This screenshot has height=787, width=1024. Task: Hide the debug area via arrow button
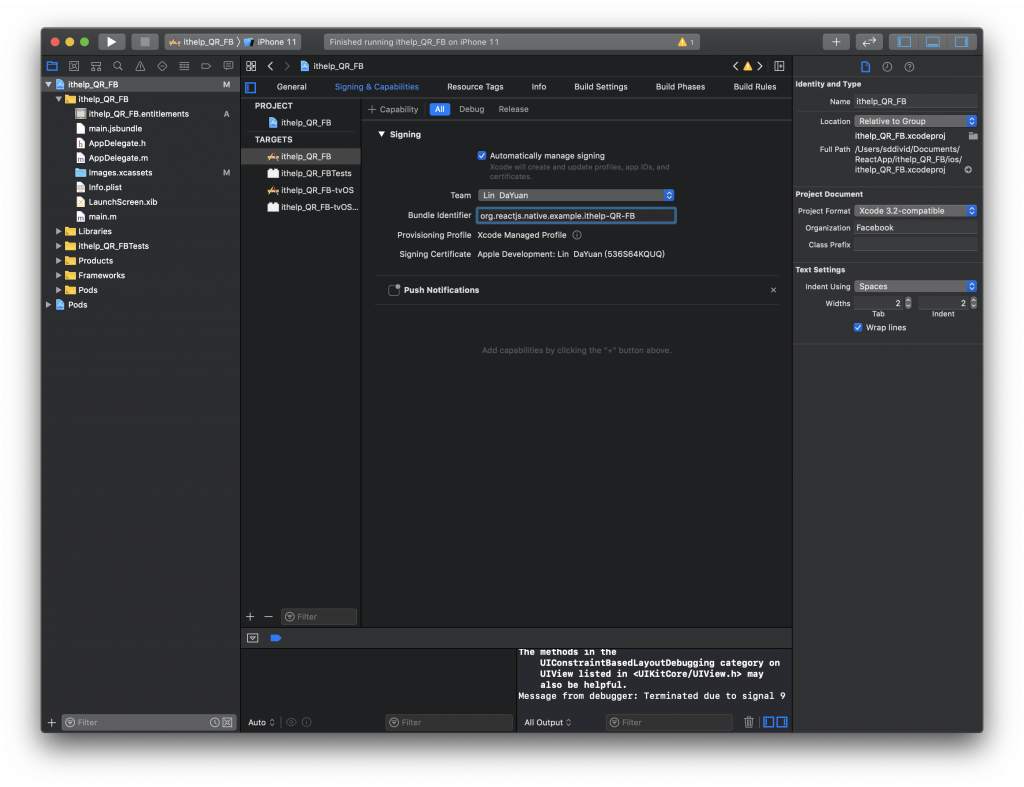pos(253,638)
